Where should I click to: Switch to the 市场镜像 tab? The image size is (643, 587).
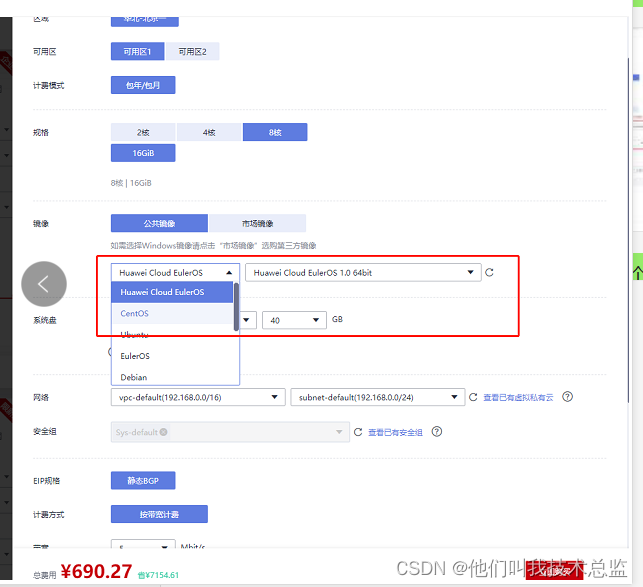coord(258,223)
